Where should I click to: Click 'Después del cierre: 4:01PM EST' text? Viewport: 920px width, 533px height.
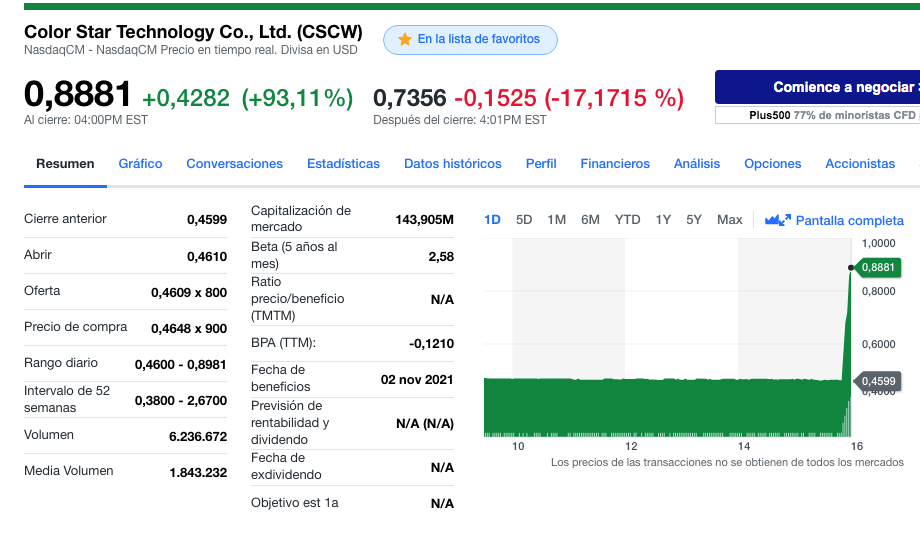[459, 120]
